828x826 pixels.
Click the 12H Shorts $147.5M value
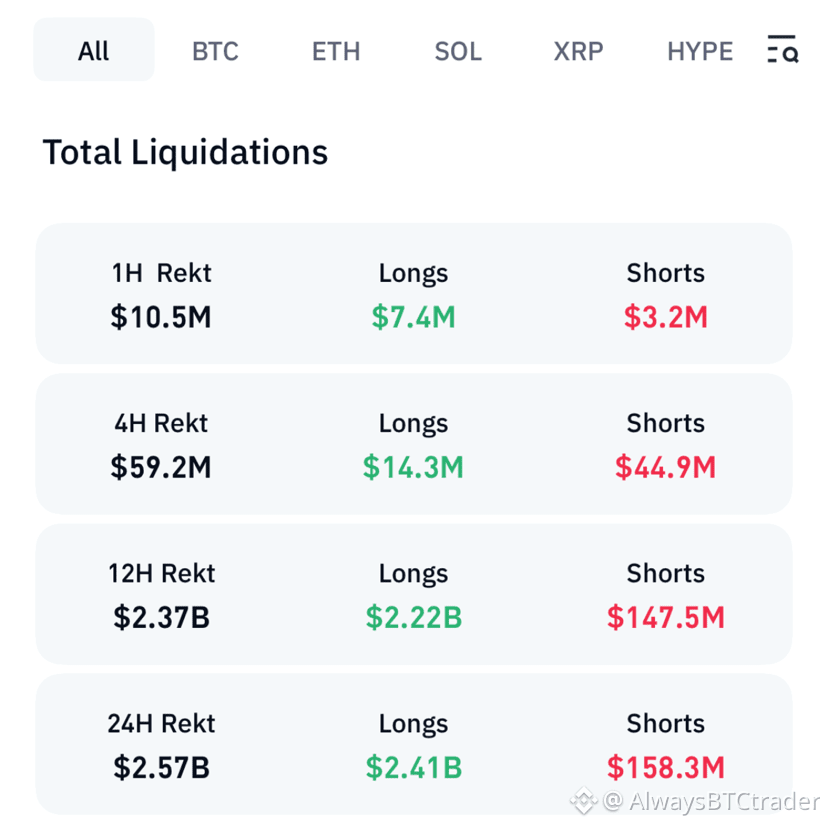(665, 617)
